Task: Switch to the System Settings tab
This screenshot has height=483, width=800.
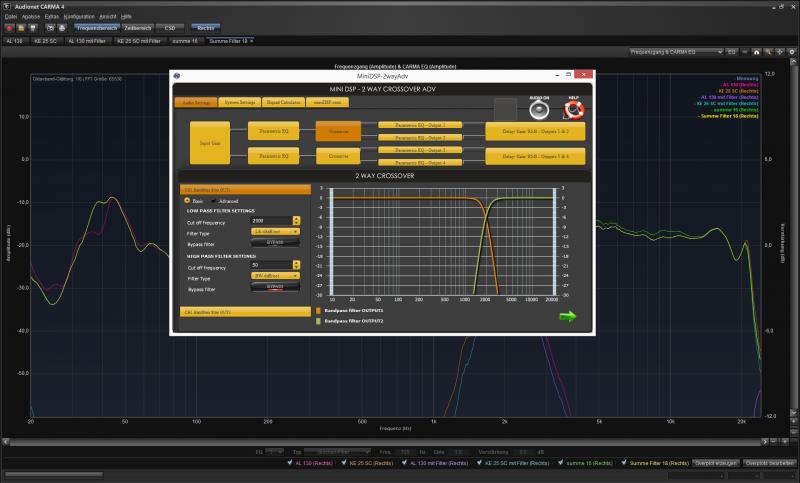Action: pyautogui.click(x=239, y=102)
